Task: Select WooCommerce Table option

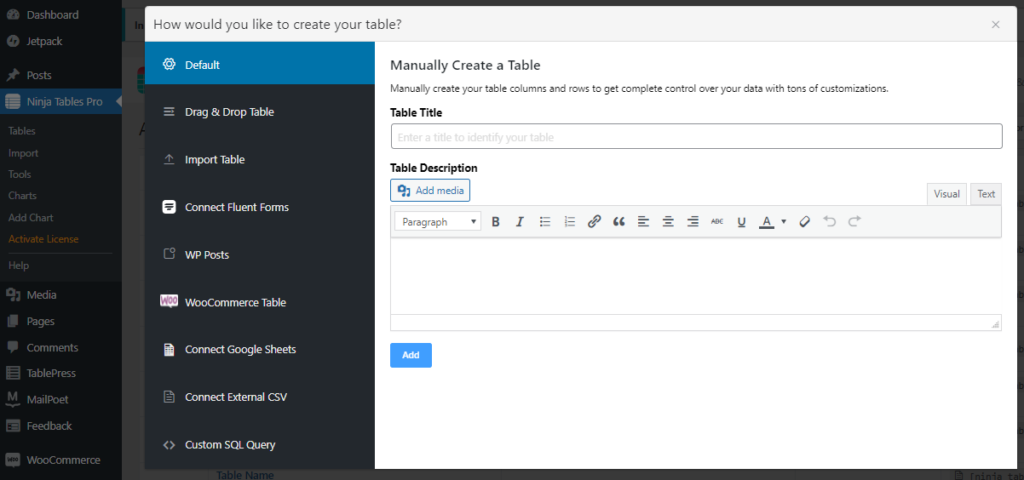Action: point(260,302)
